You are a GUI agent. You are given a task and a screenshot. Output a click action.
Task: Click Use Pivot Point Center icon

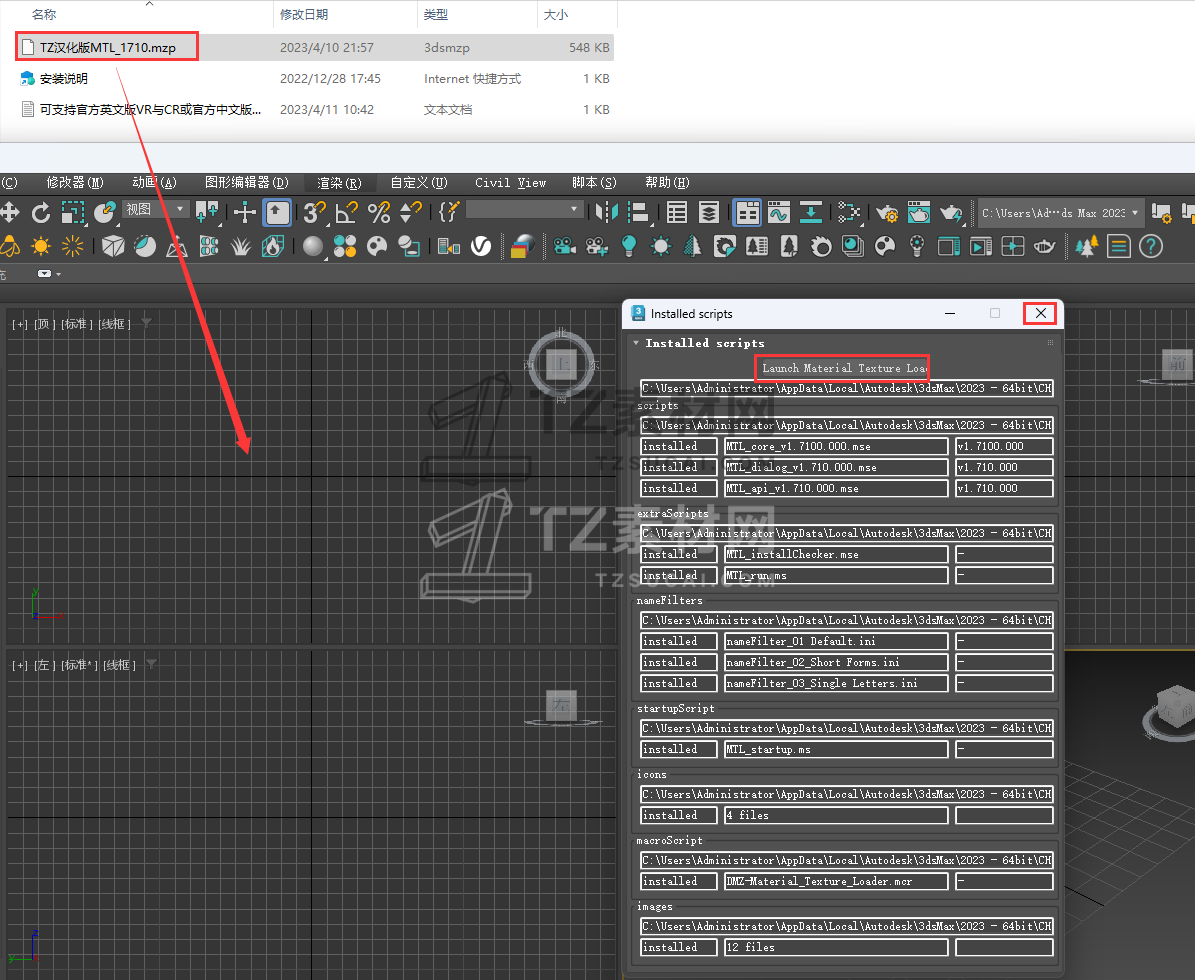(x=207, y=212)
